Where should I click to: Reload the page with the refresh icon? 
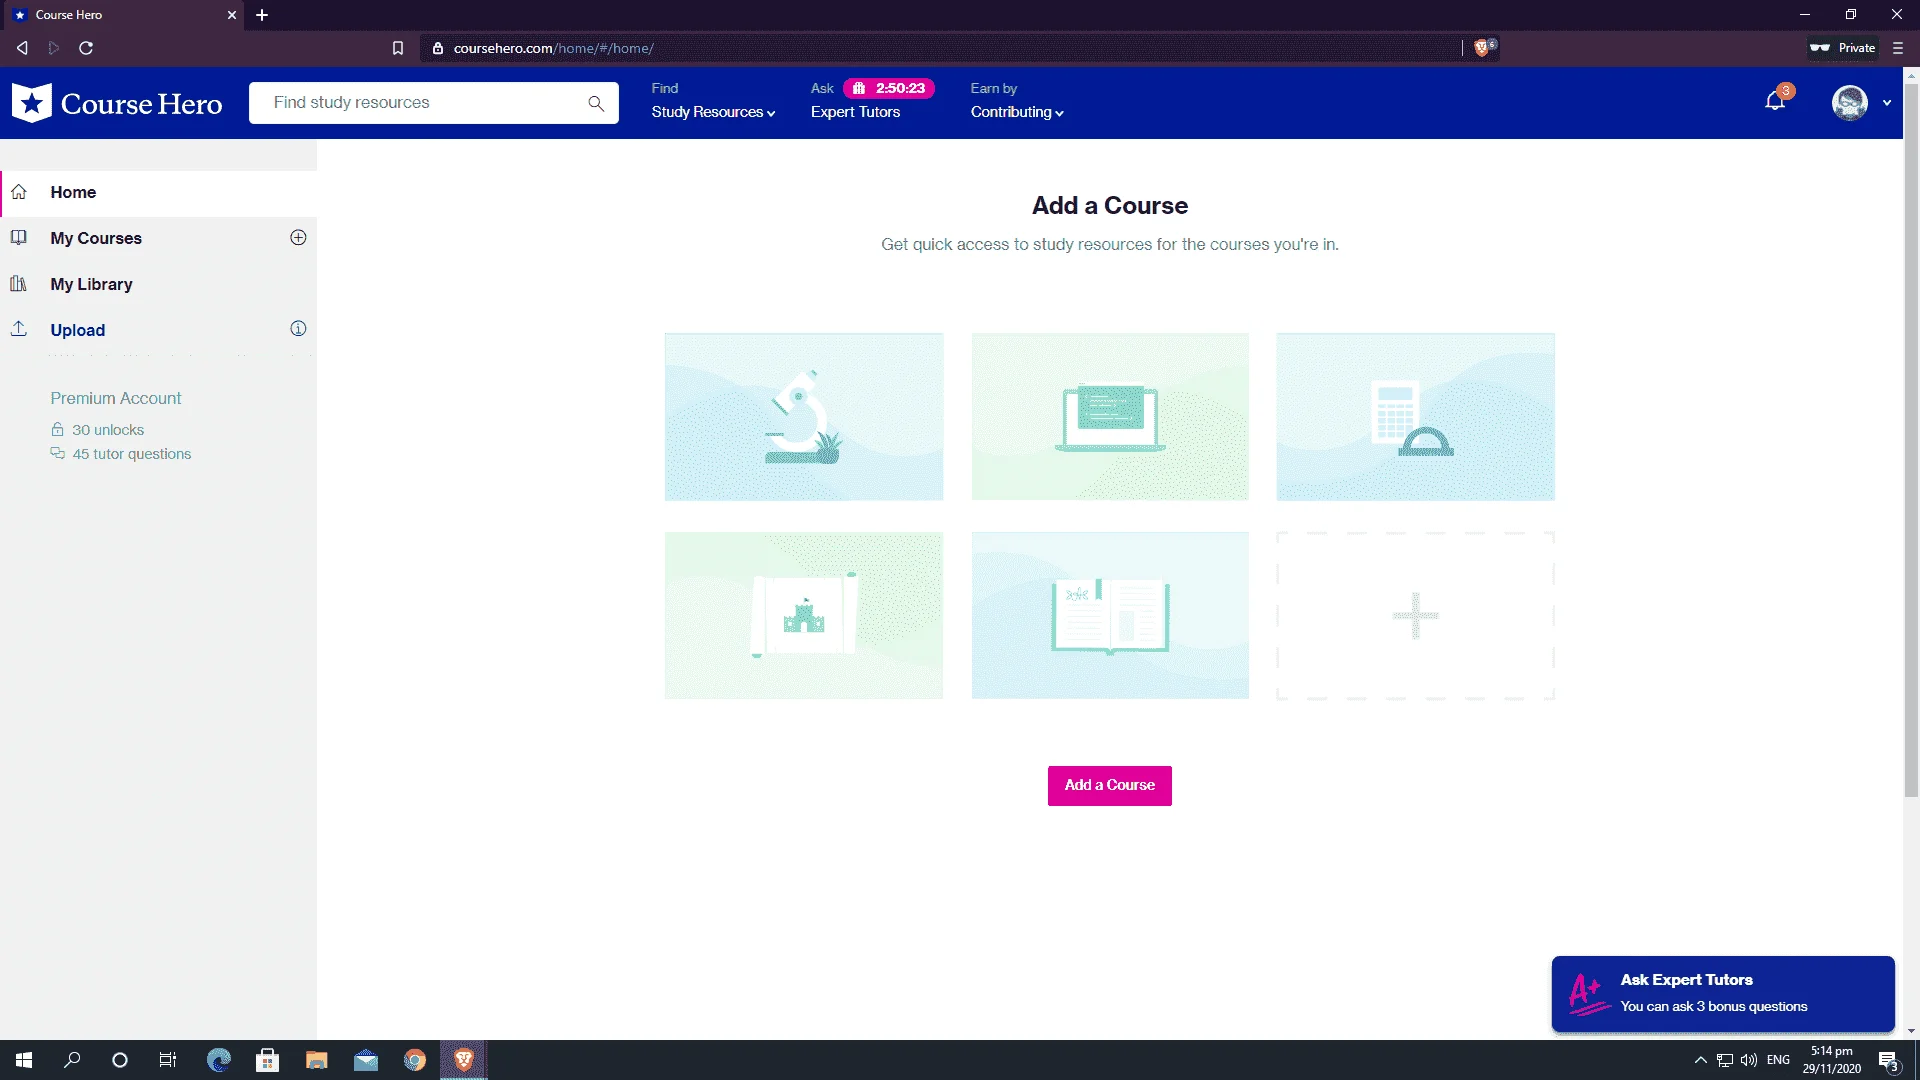pyautogui.click(x=86, y=48)
